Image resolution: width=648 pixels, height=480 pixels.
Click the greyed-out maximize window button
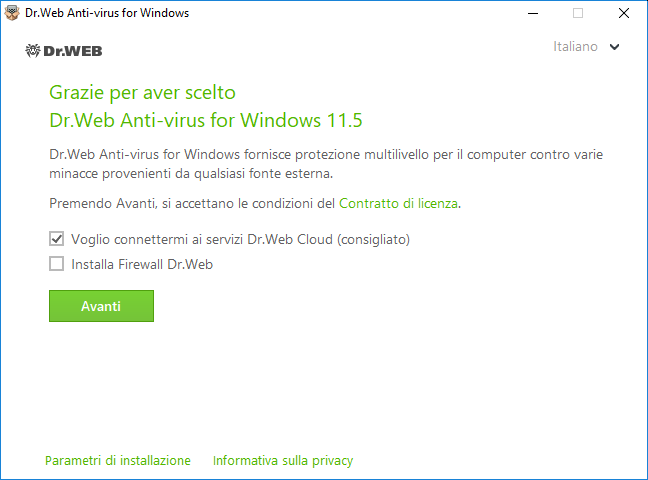point(578,13)
